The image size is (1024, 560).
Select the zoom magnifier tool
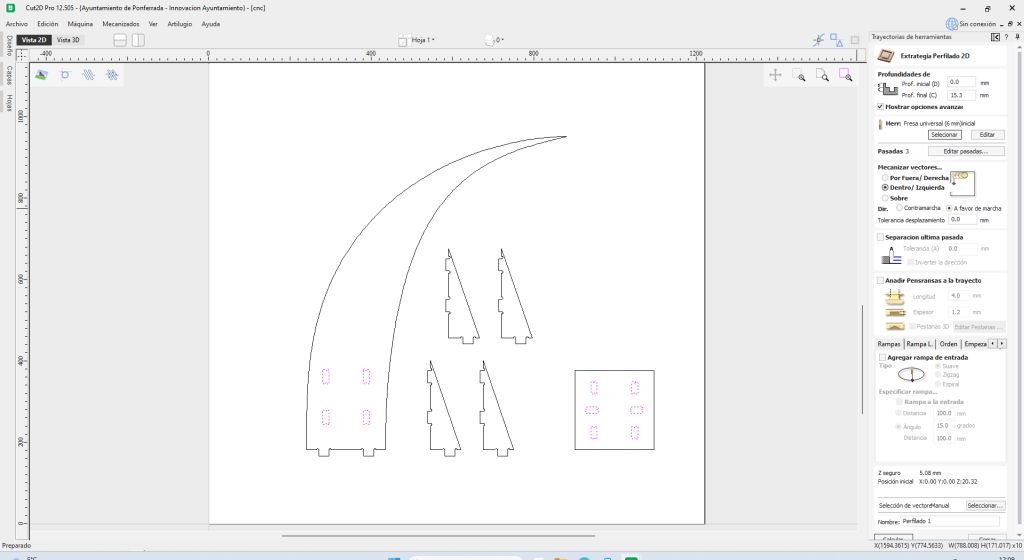pos(799,75)
